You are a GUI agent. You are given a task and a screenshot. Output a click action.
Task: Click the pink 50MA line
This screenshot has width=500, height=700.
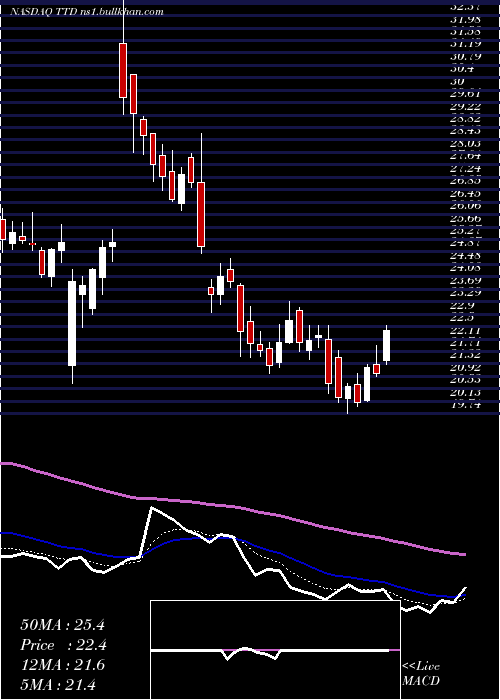232,506
